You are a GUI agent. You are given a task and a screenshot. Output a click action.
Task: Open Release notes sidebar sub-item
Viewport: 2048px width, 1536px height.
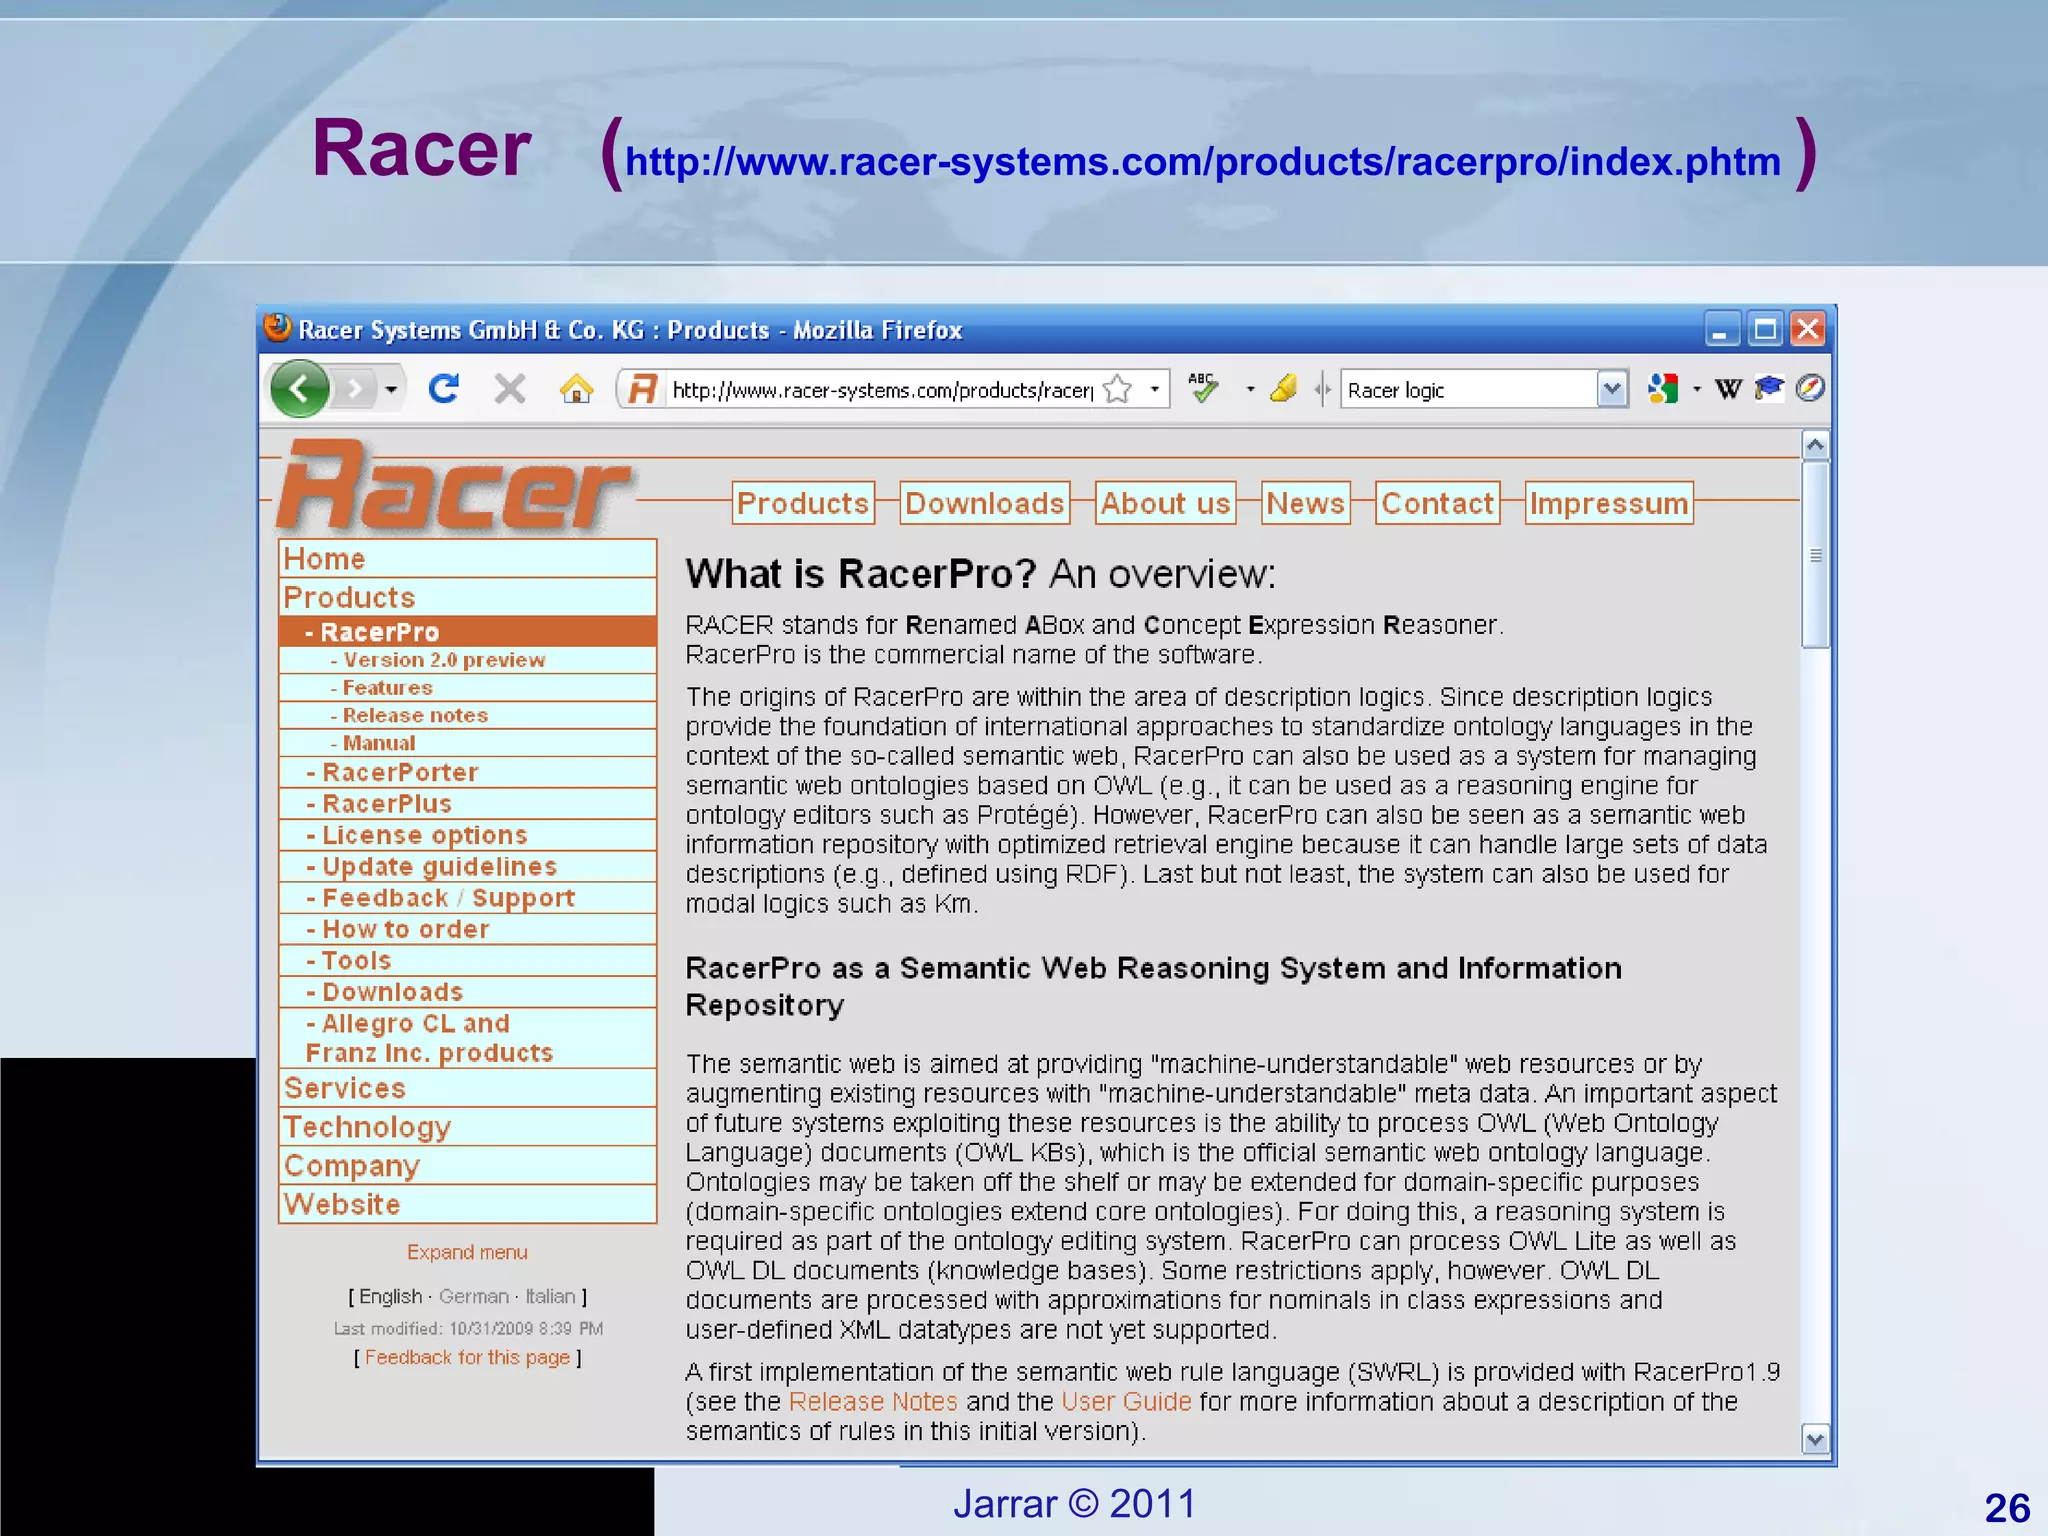coord(468,715)
